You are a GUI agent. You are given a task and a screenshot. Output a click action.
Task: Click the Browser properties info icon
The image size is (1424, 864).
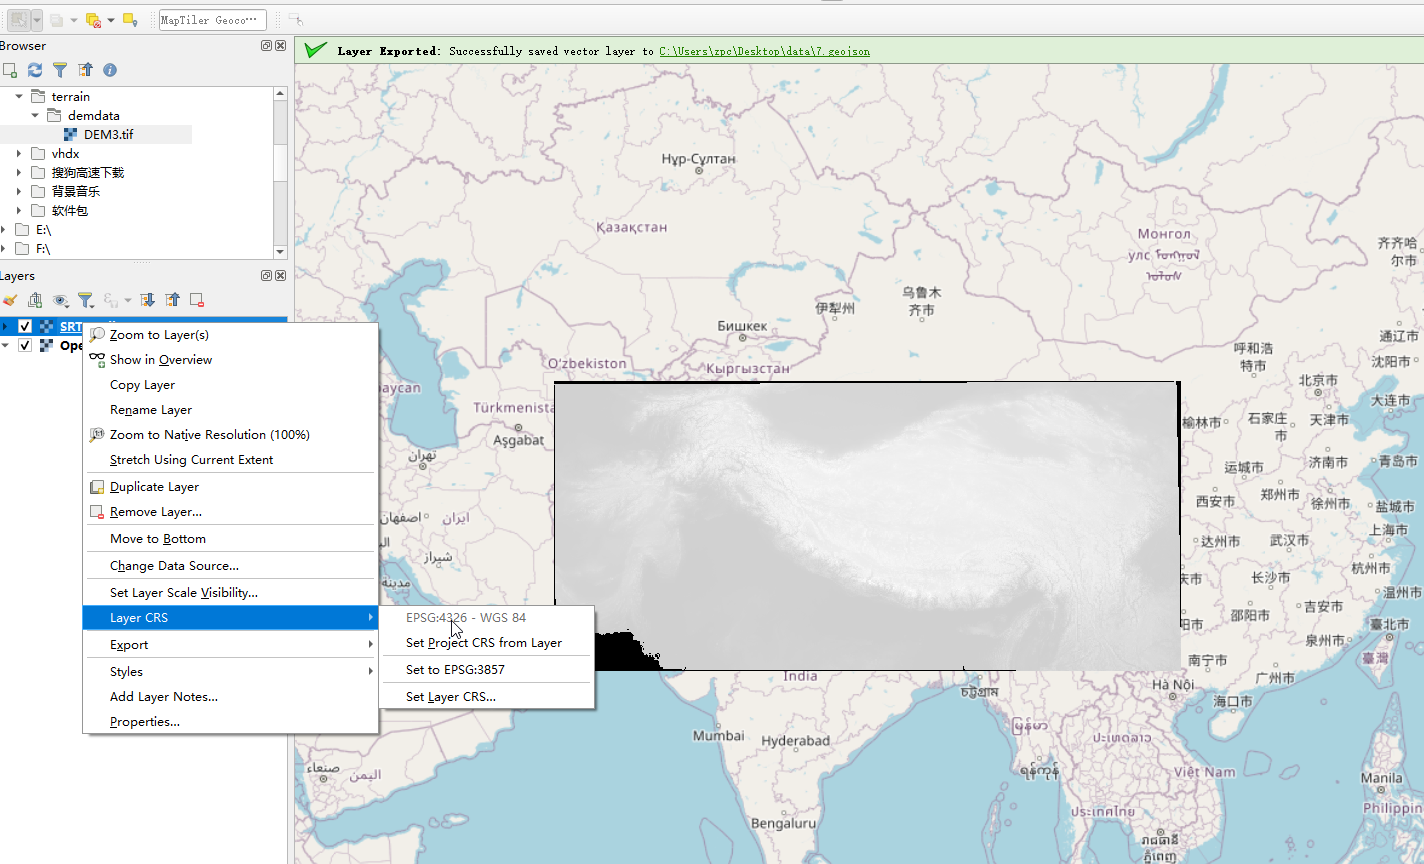point(110,70)
